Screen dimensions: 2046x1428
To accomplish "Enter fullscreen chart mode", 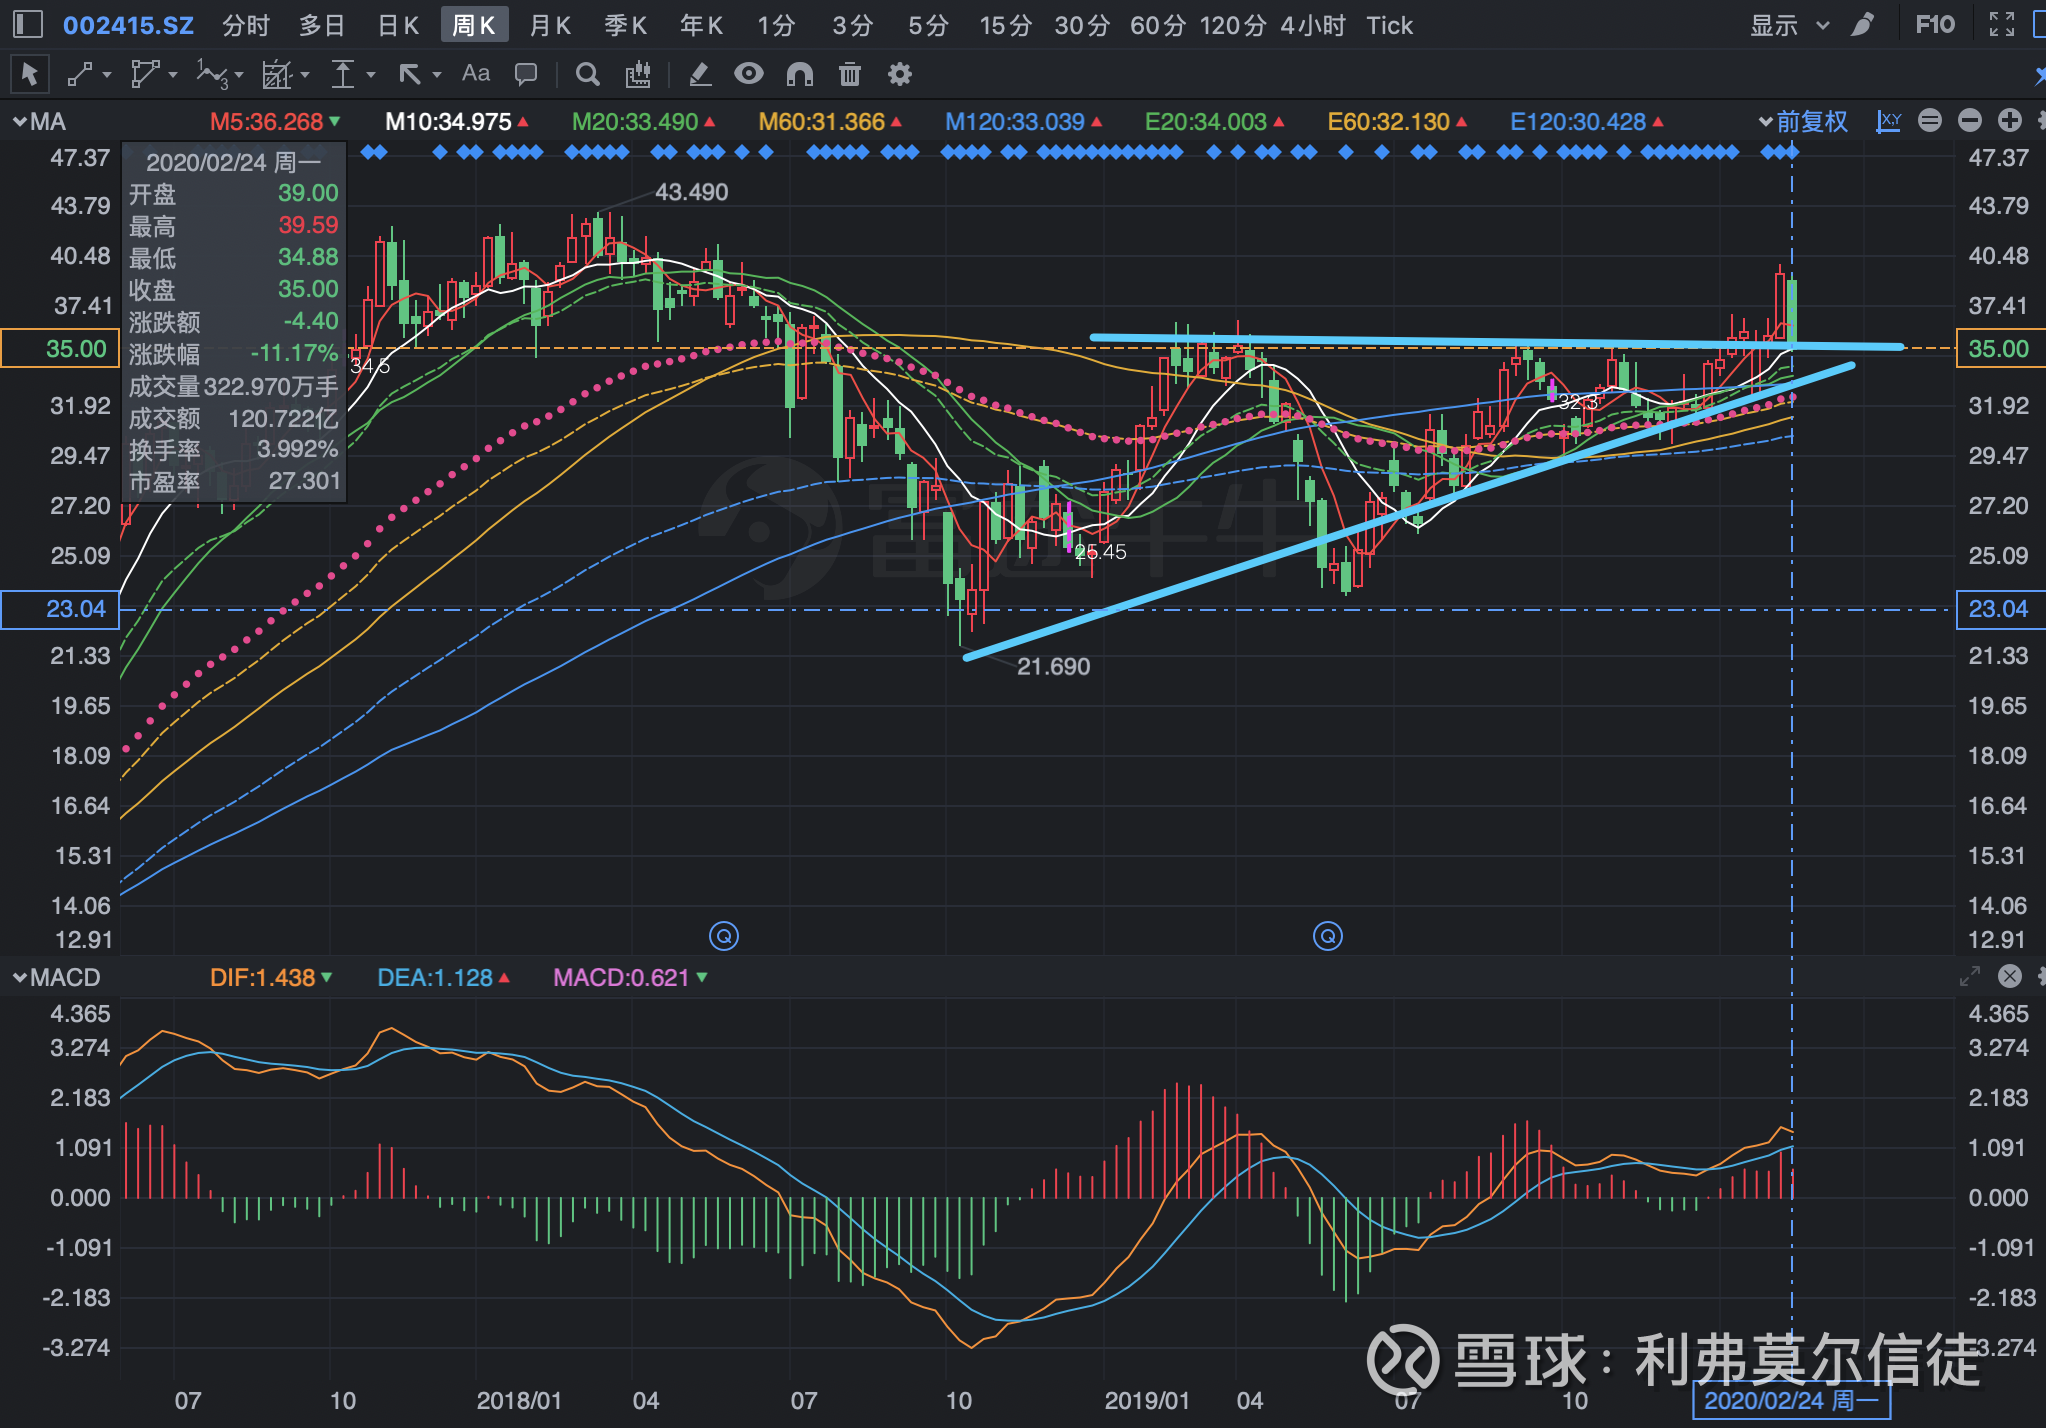I will point(2002,25).
